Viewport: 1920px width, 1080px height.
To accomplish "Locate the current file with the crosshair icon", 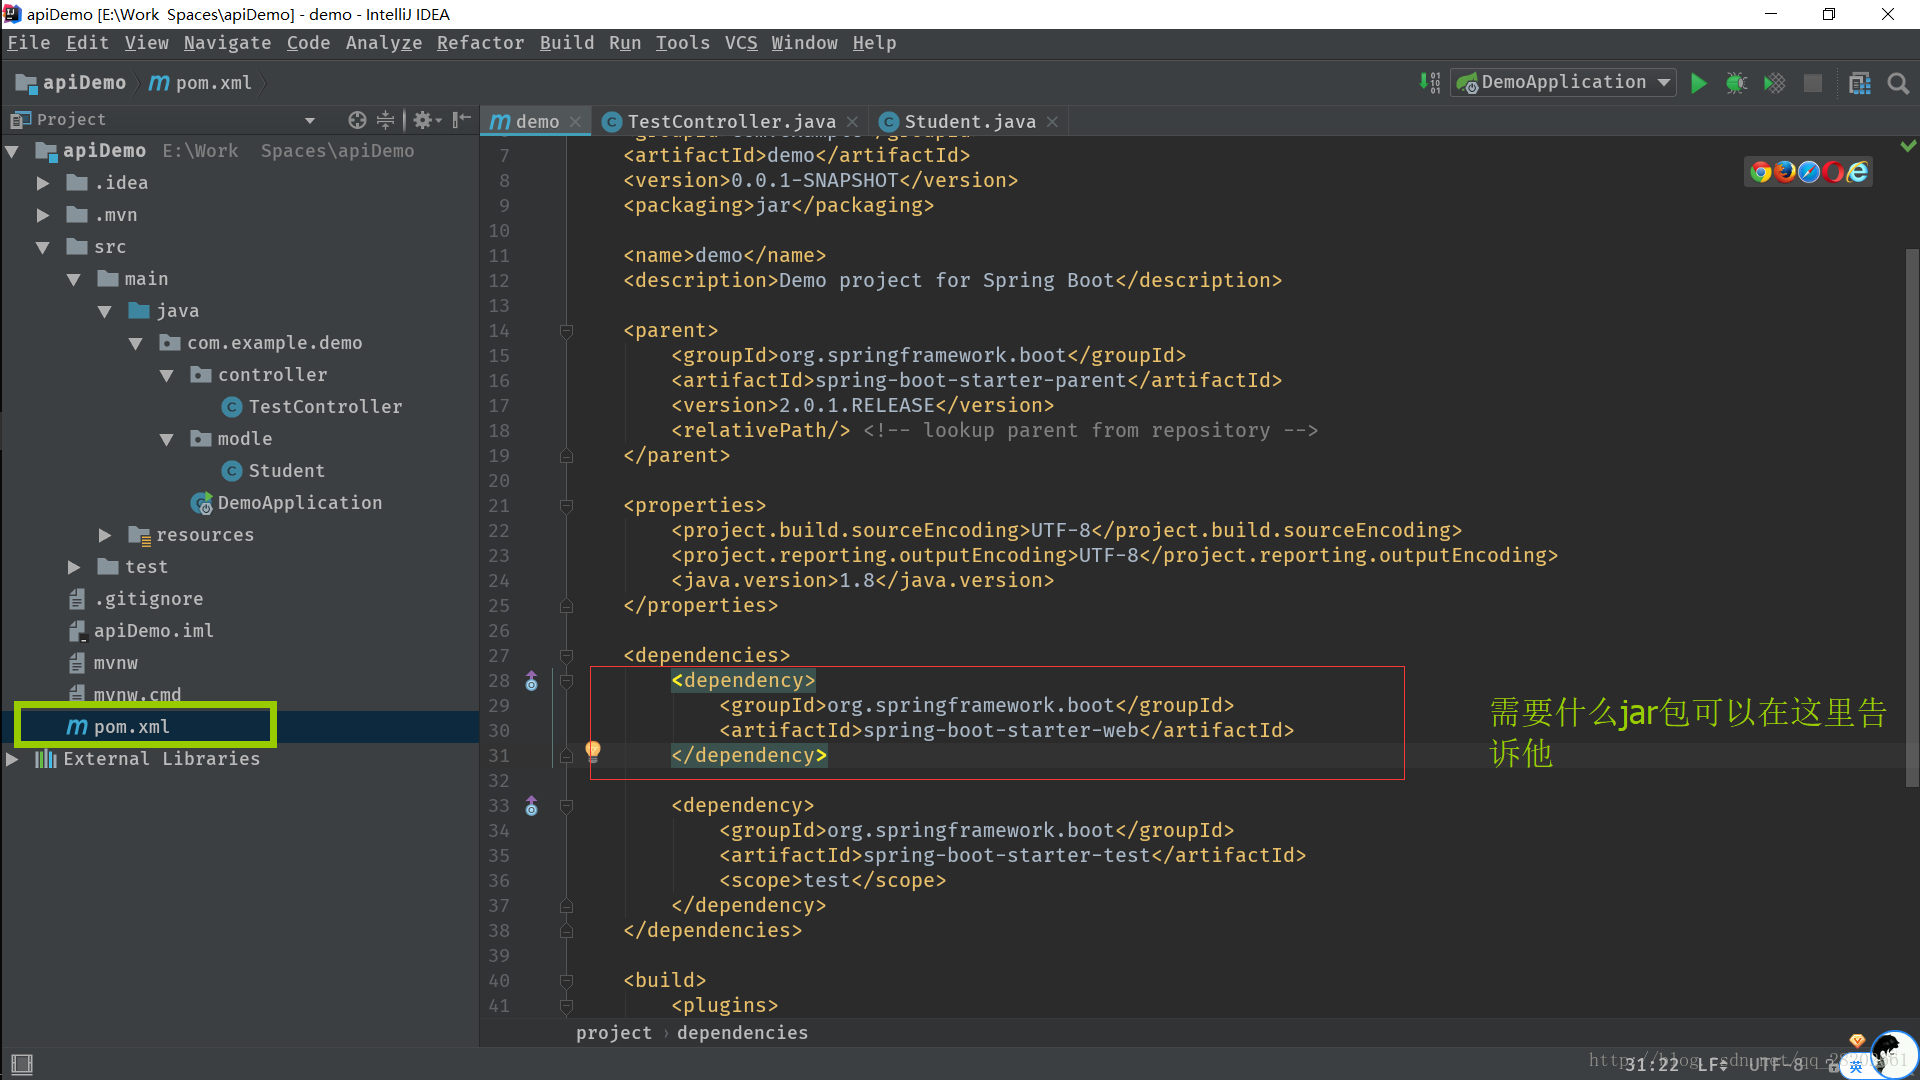I will coord(357,120).
